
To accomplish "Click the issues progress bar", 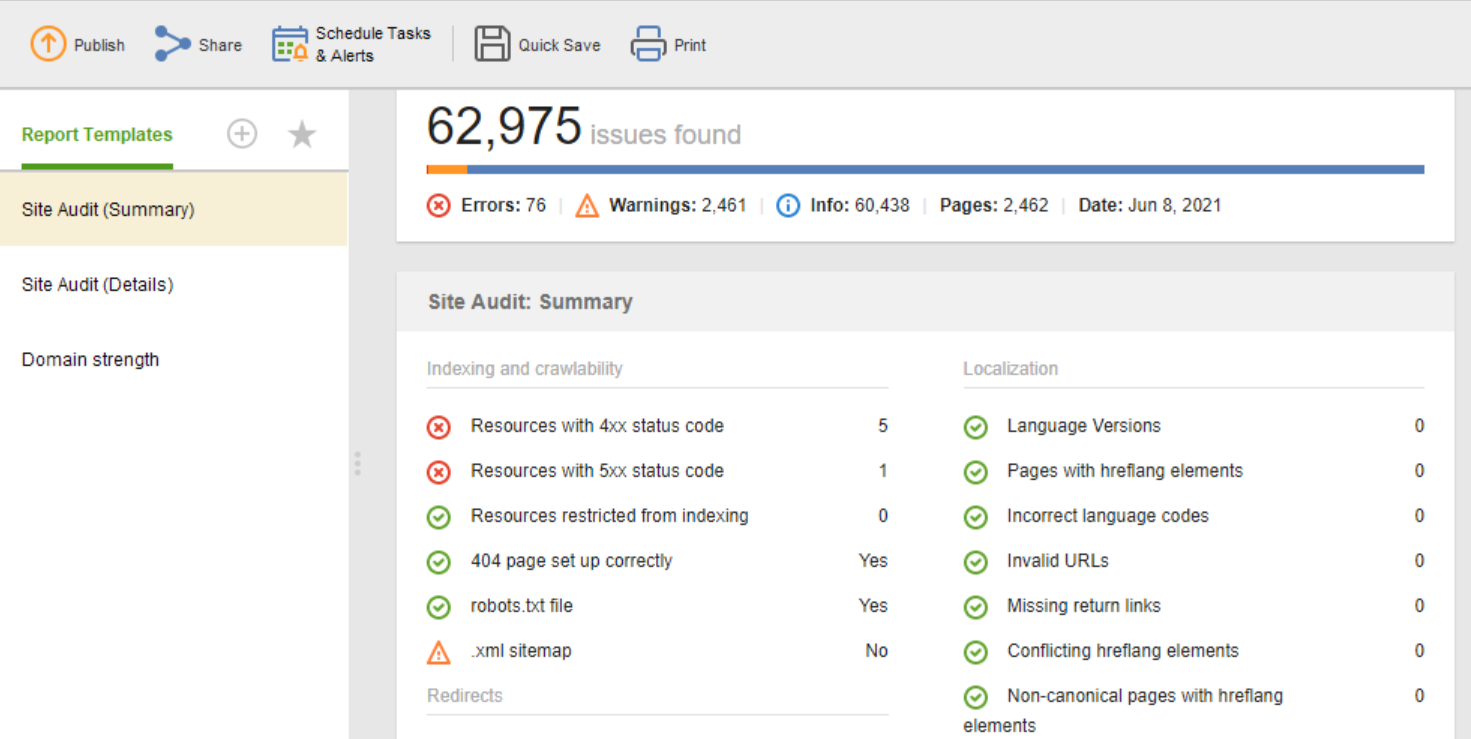I will tap(925, 169).
